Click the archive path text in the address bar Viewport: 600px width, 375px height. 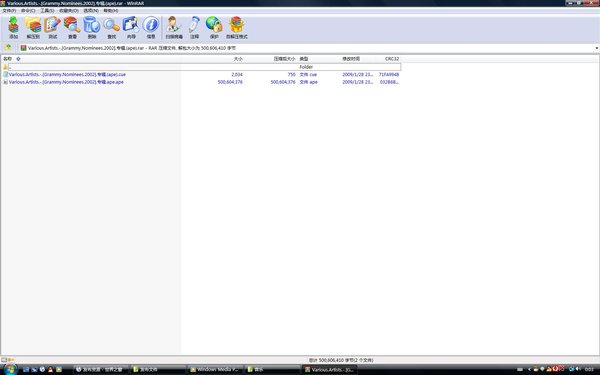point(132,48)
